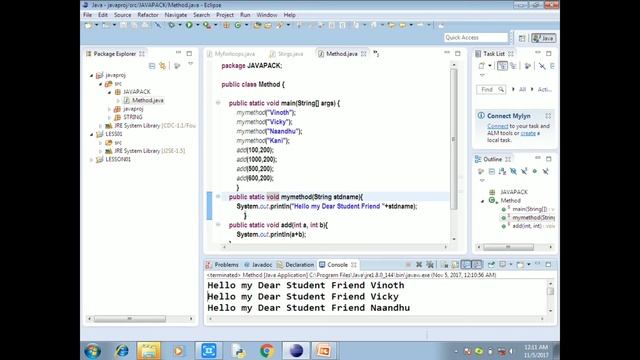Image resolution: width=640 pixels, height=360 pixels.
Task: Switch to the Strgs.java editor tab
Action: pyautogui.click(x=287, y=54)
